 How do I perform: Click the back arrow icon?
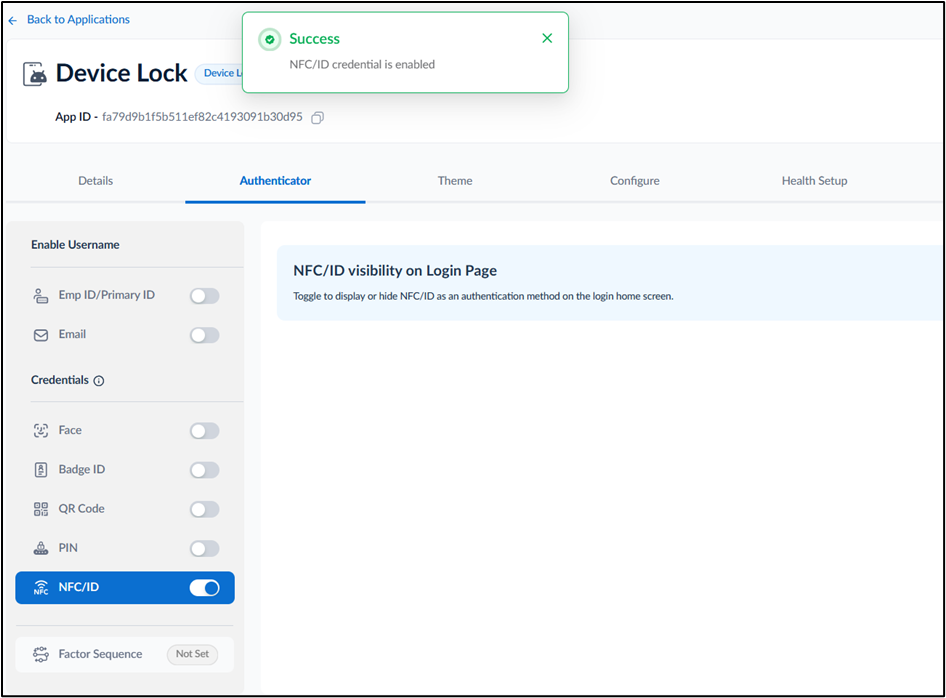click(13, 21)
